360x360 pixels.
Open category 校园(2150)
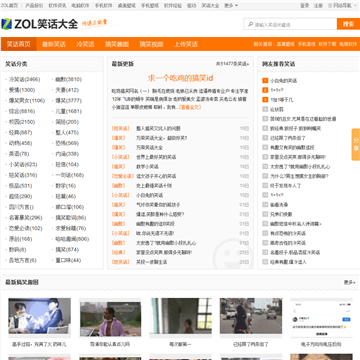click(x=22, y=122)
